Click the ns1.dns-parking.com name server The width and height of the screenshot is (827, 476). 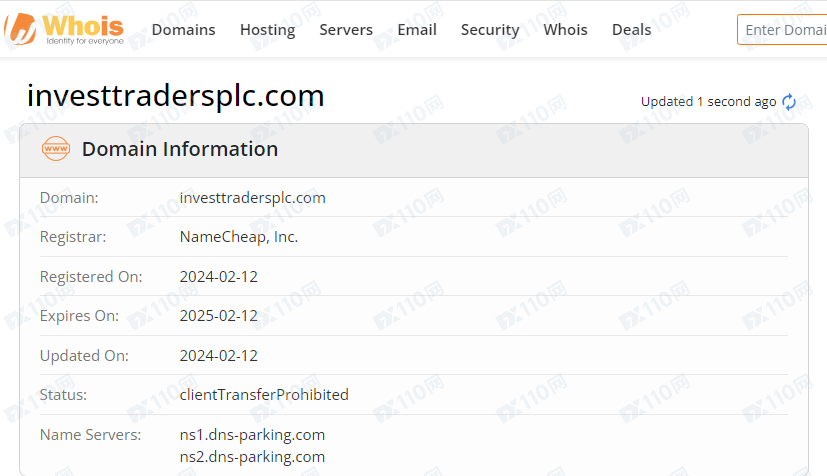[x=252, y=435]
